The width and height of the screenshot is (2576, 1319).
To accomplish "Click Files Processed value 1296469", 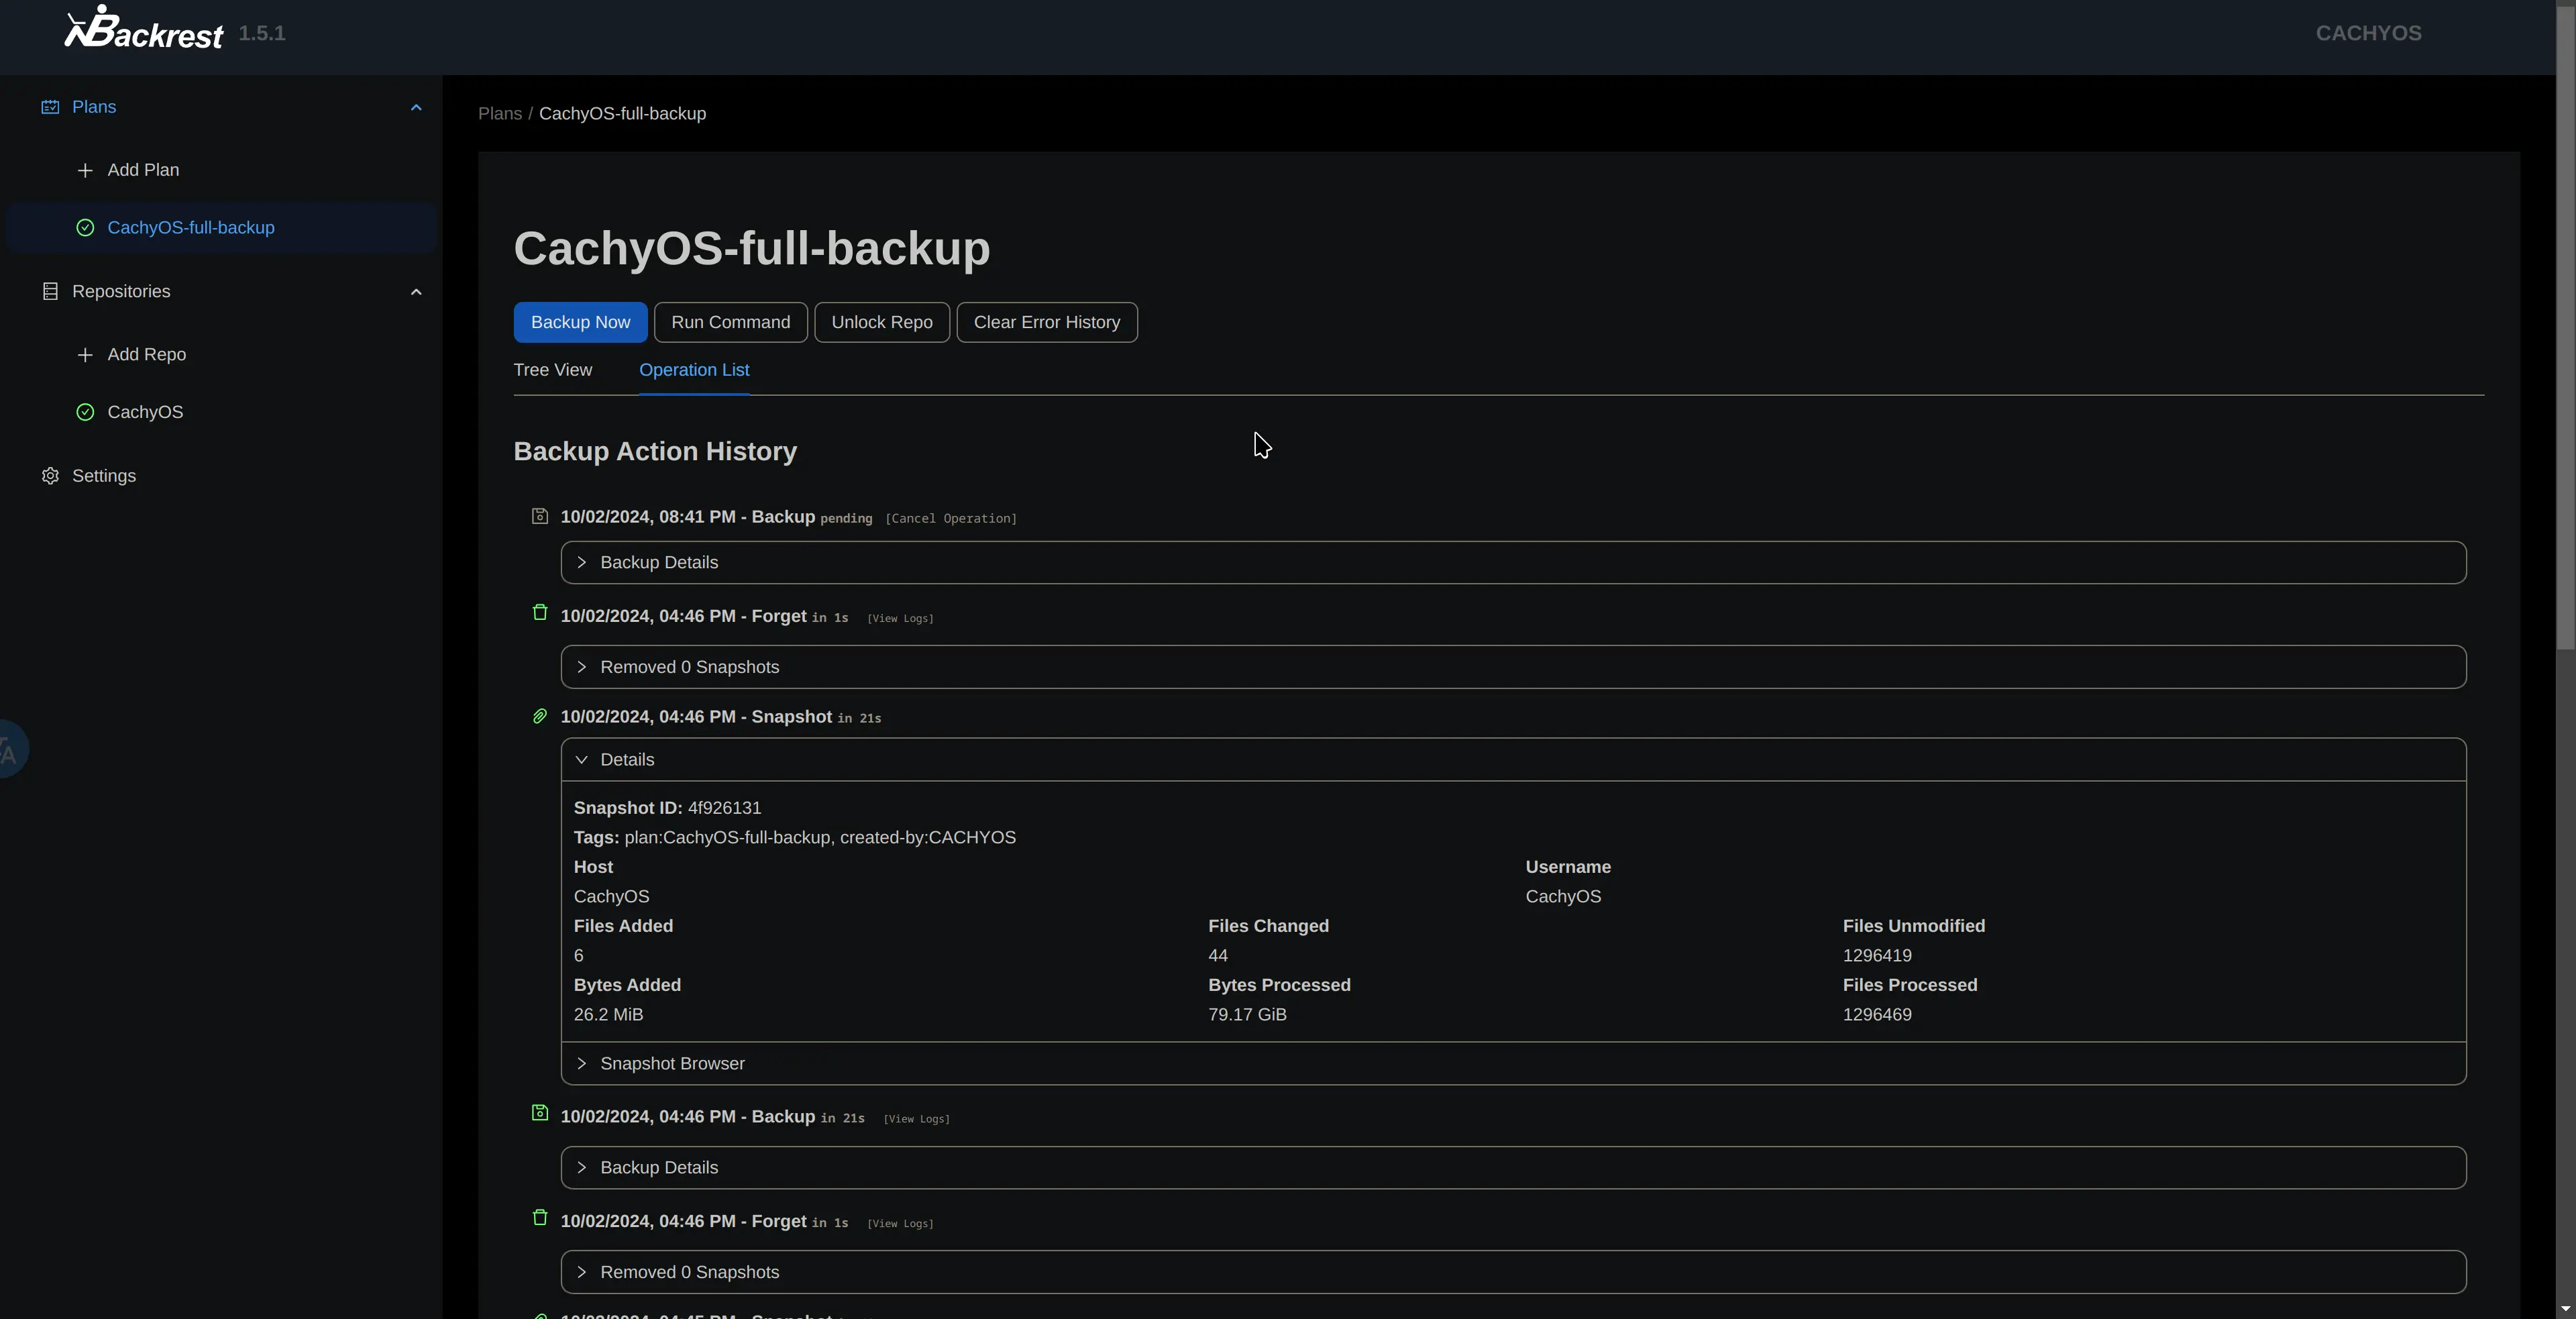I will coord(1877,1015).
